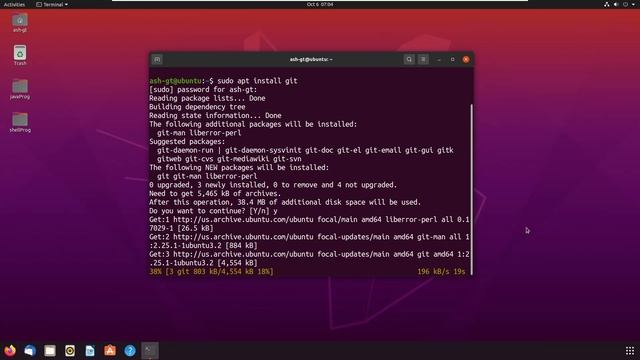The height and width of the screenshot is (360, 640).
Task: Close the terminal window
Action: point(466,60)
